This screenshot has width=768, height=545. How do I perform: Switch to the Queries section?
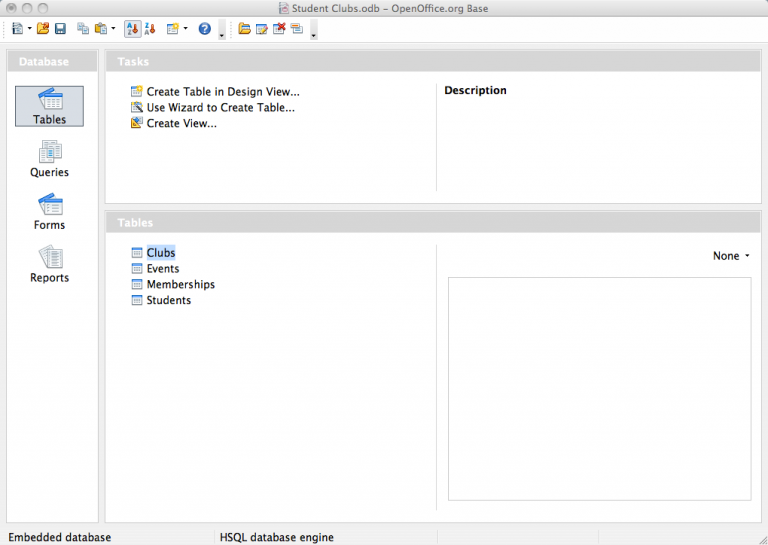point(49,159)
